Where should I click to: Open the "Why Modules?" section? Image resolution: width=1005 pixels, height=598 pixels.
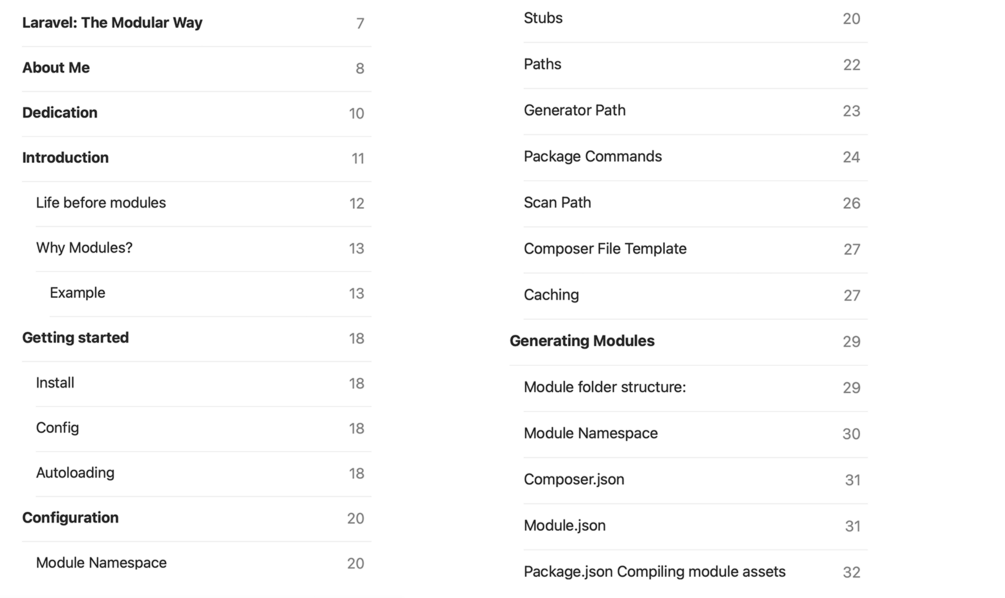pos(84,248)
